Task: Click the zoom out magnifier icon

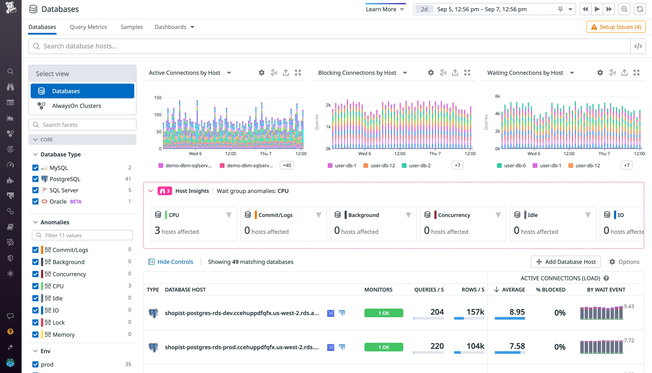Action: click(x=625, y=9)
